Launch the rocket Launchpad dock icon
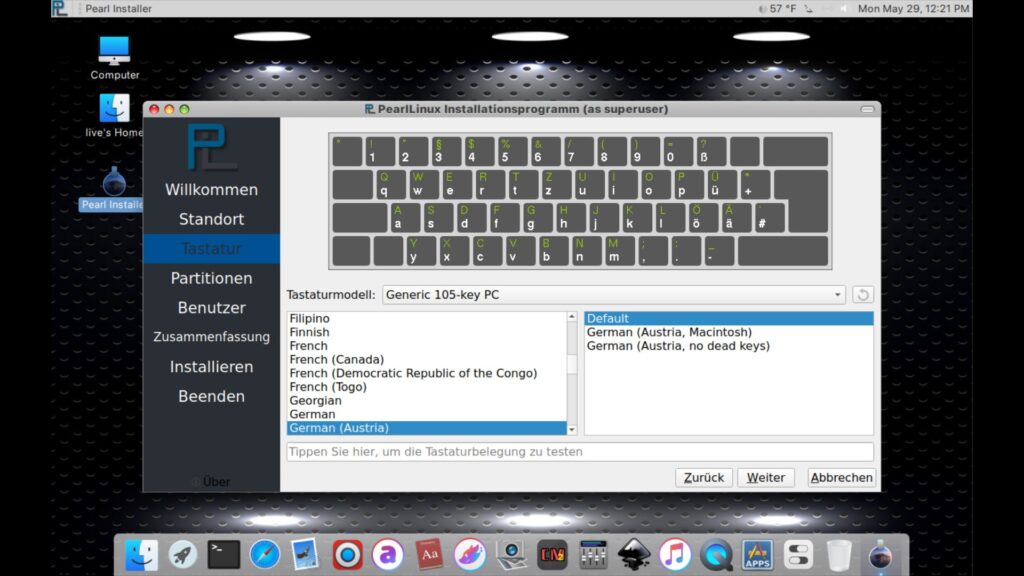 (183, 554)
